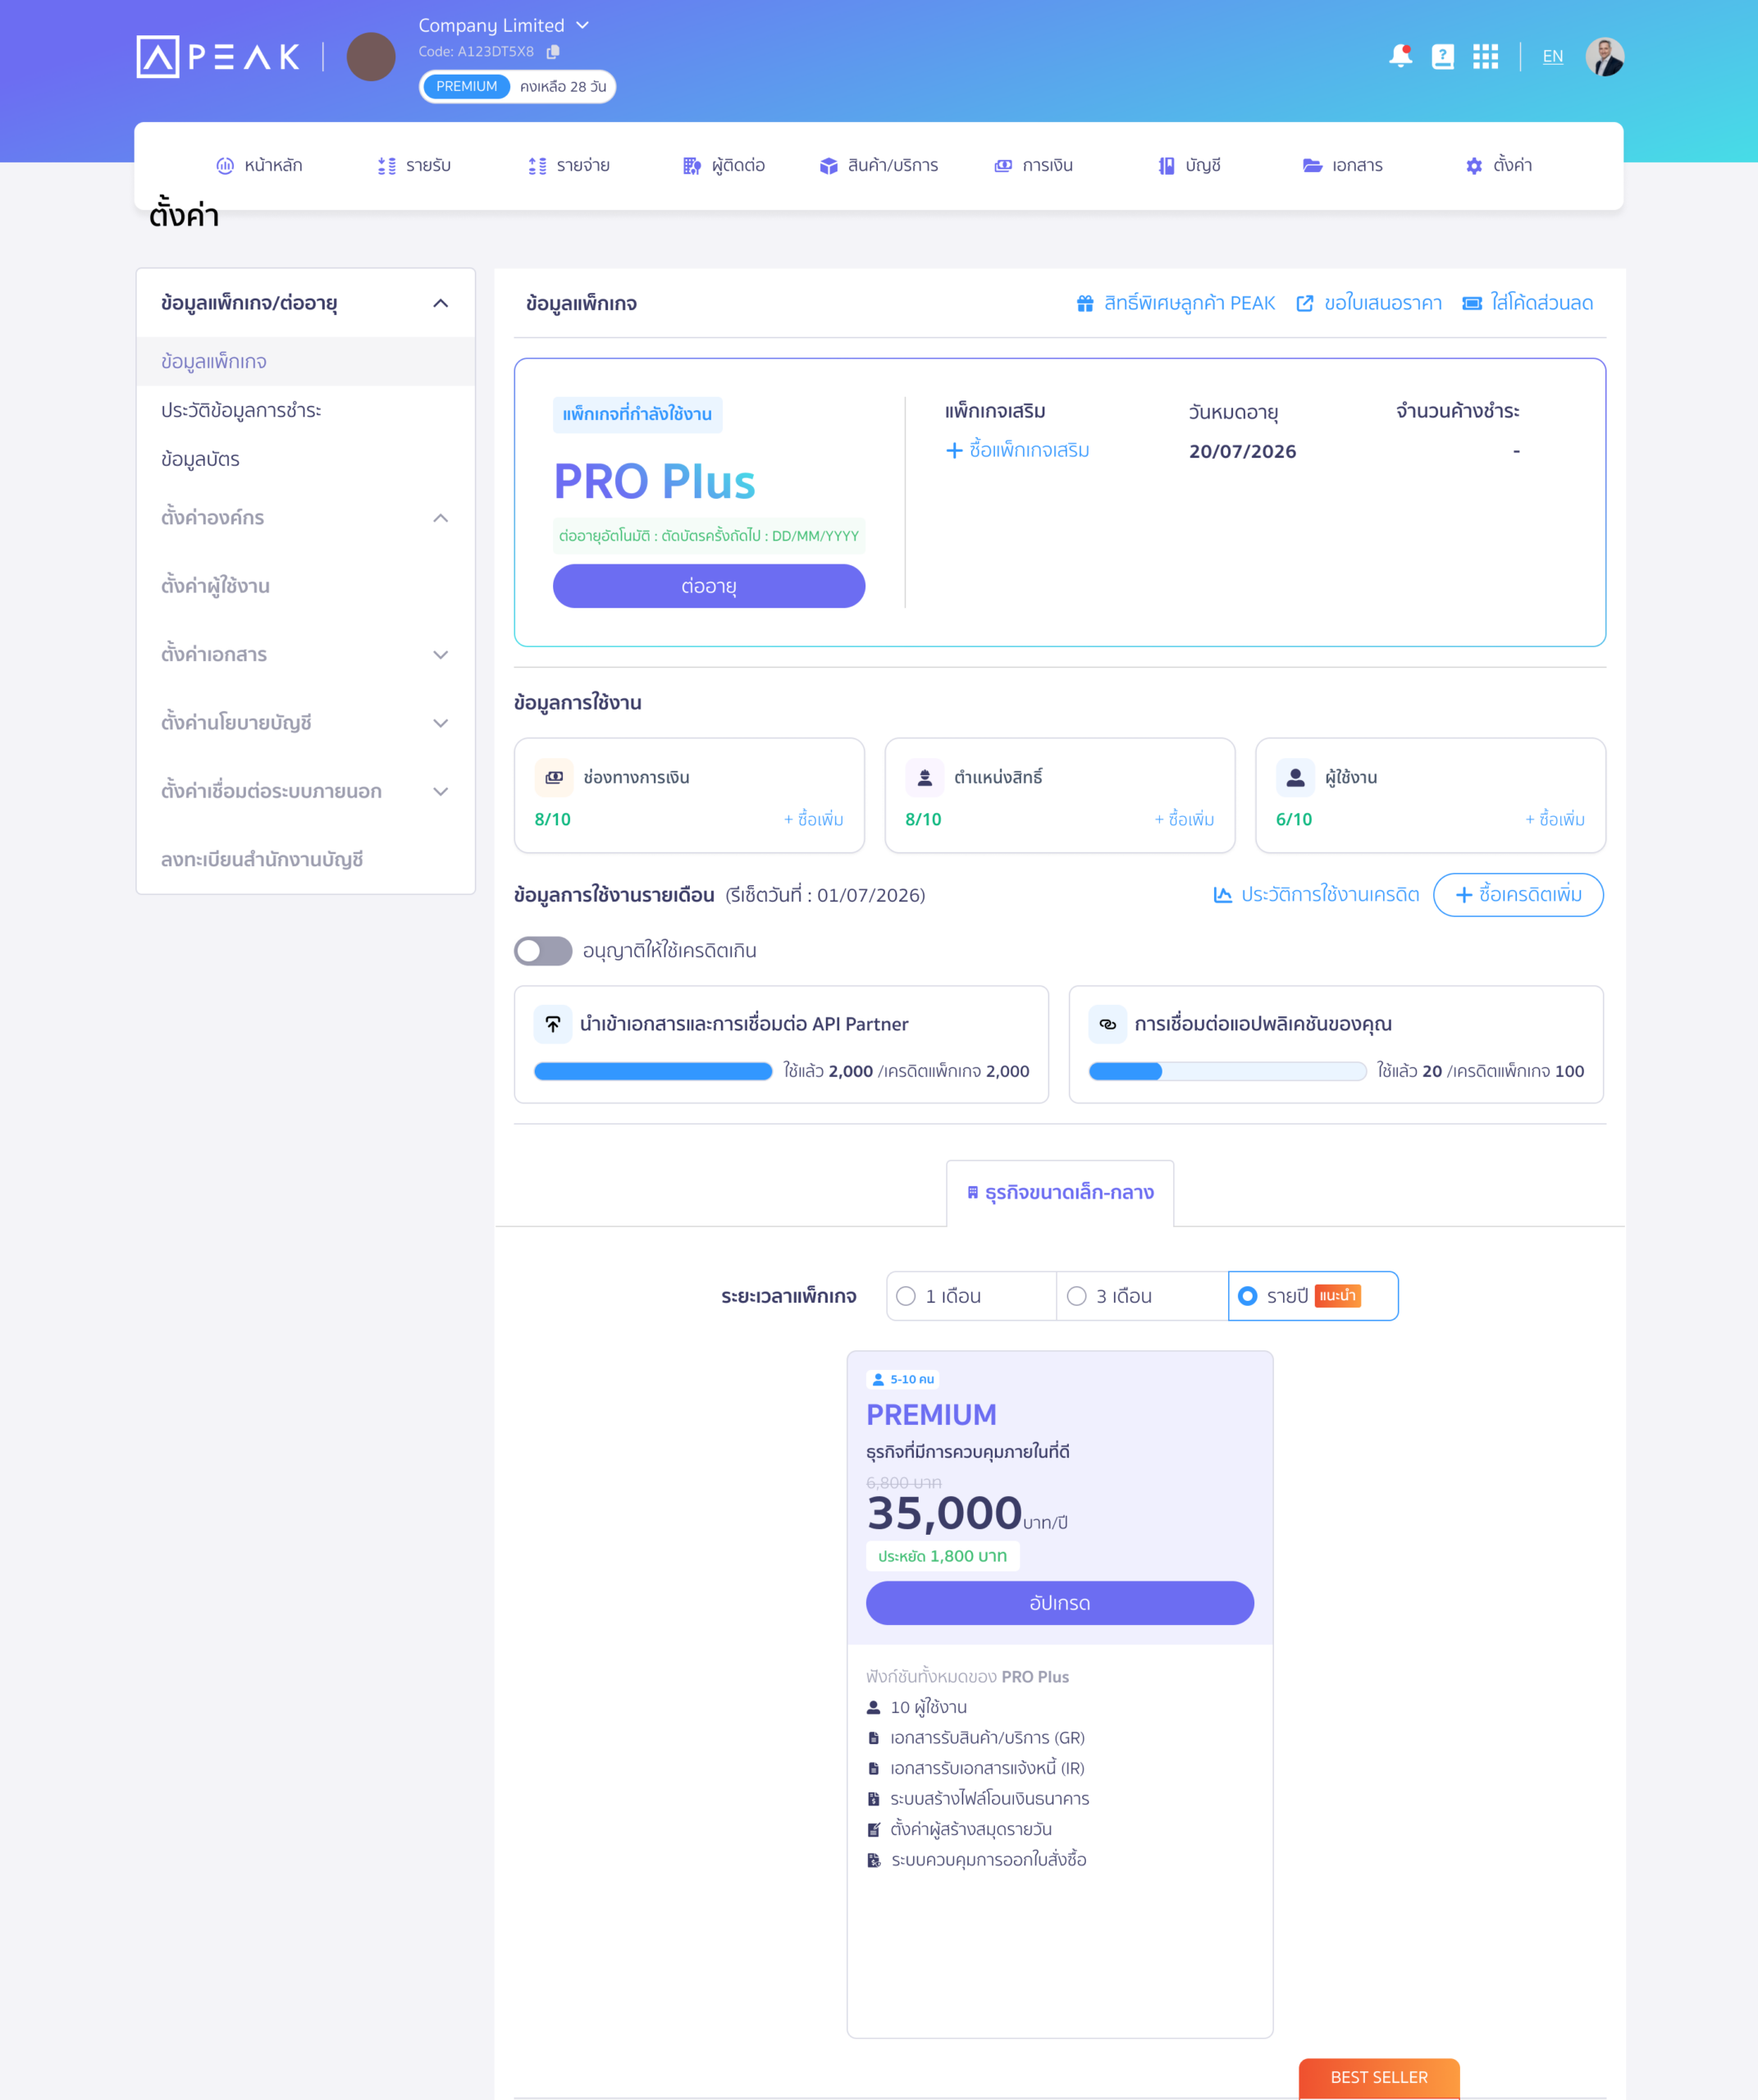Open the สินค้า/บริการ menu

pyautogui.click(x=878, y=165)
